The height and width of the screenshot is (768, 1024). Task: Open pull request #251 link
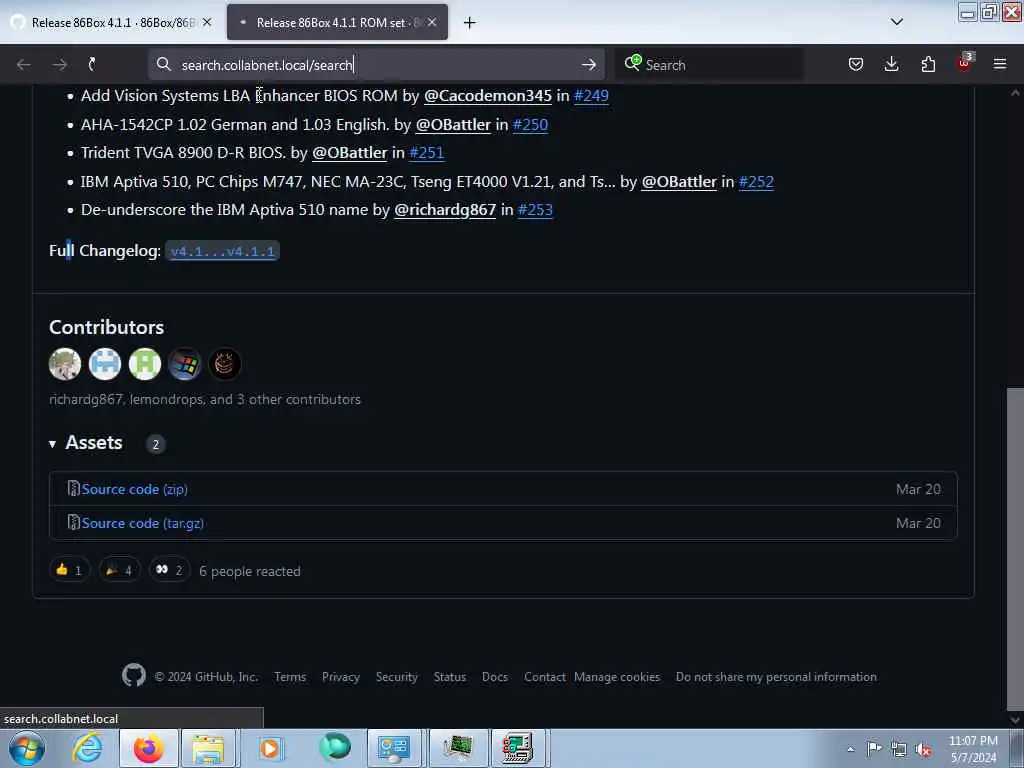tap(426, 153)
